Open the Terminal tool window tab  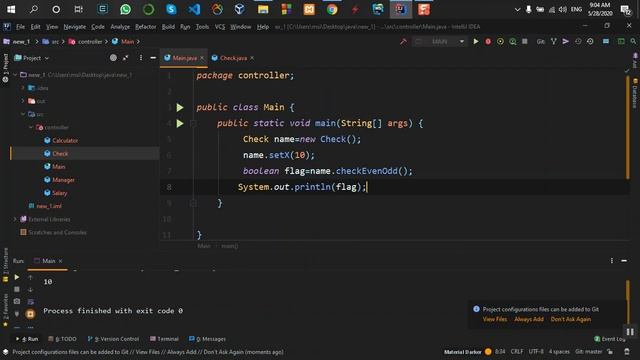164,339
